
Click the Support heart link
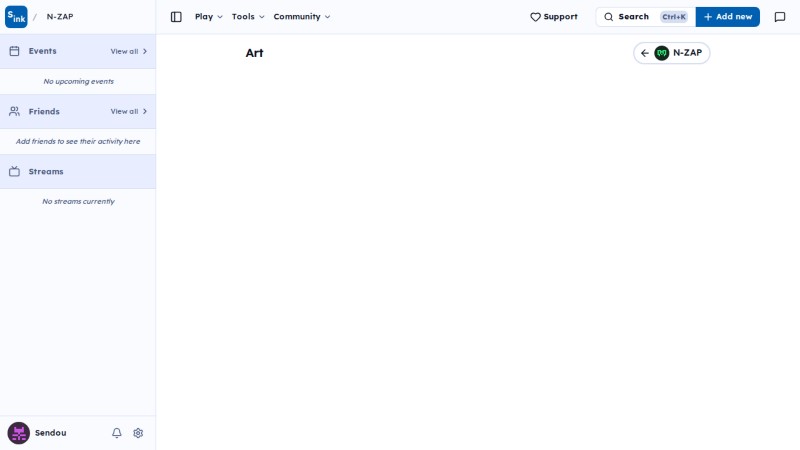pos(554,17)
